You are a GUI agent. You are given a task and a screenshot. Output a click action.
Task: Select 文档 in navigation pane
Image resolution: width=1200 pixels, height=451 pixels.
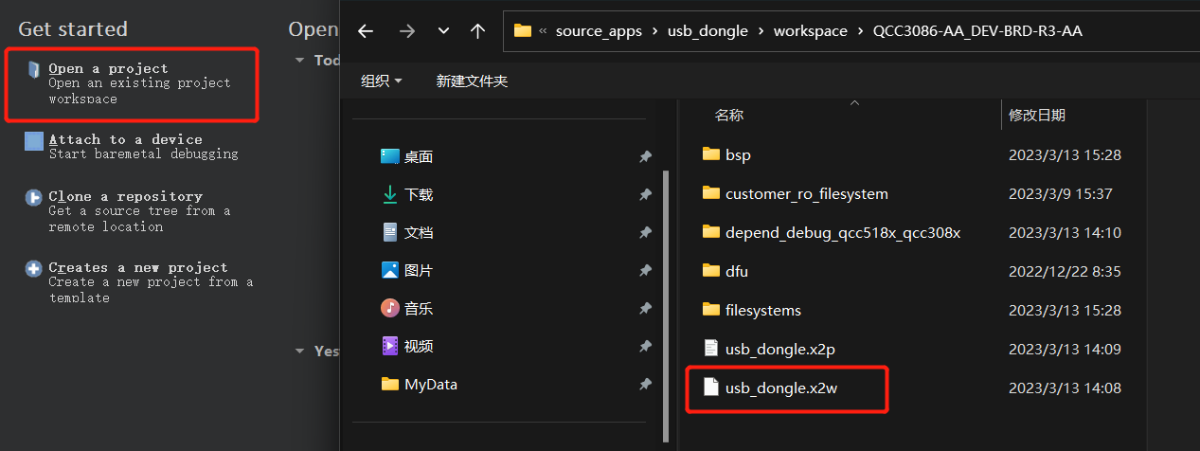coord(407,232)
